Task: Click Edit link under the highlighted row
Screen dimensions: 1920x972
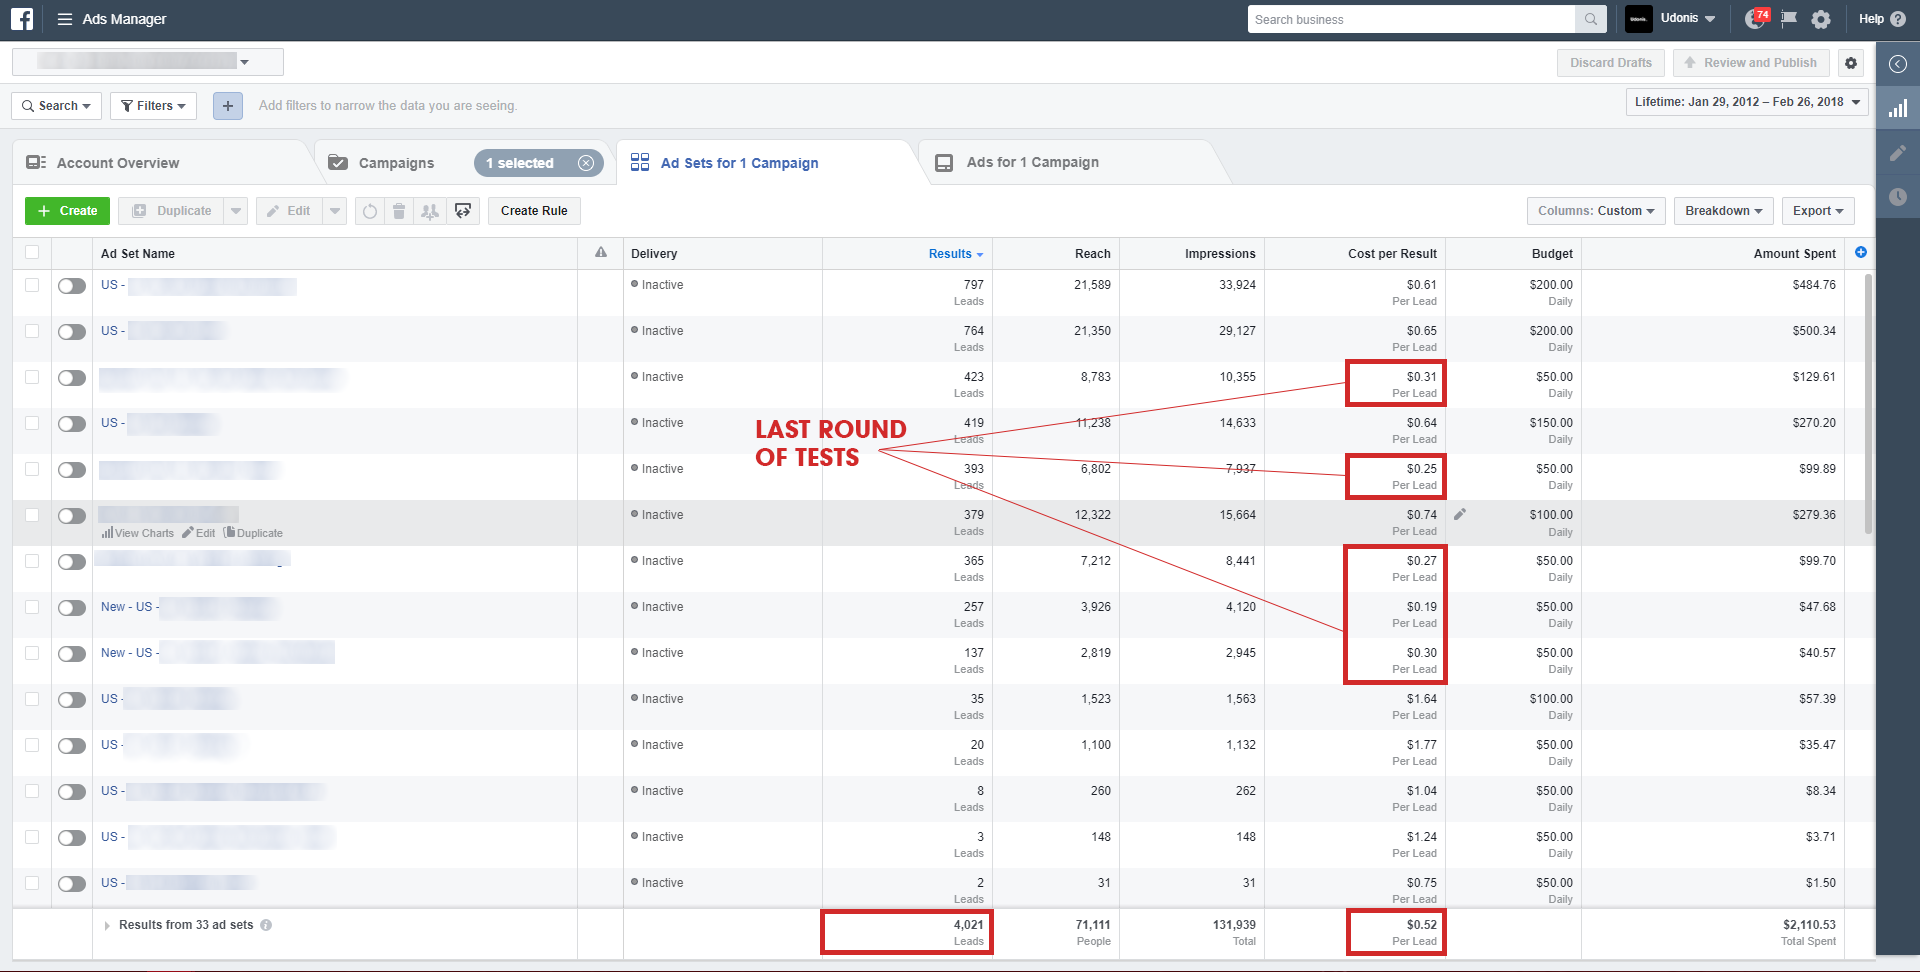Action: click(199, 533)
